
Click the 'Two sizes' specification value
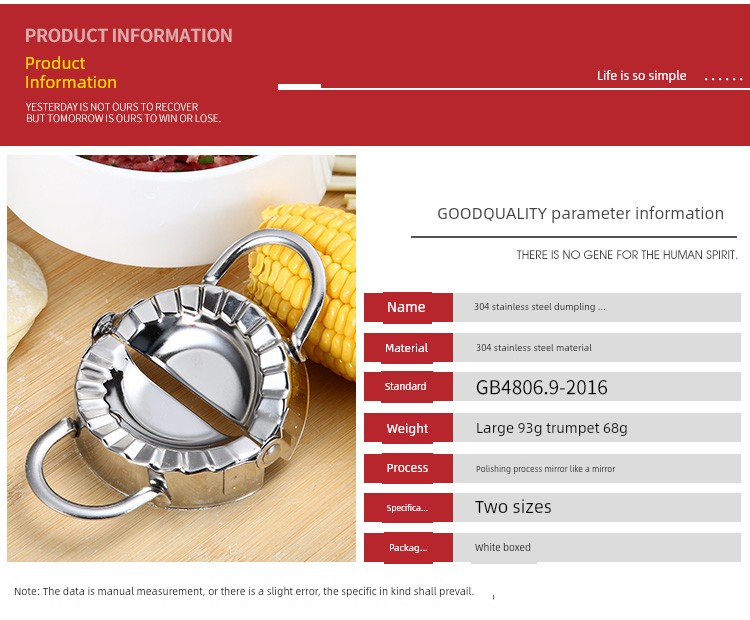513,507
